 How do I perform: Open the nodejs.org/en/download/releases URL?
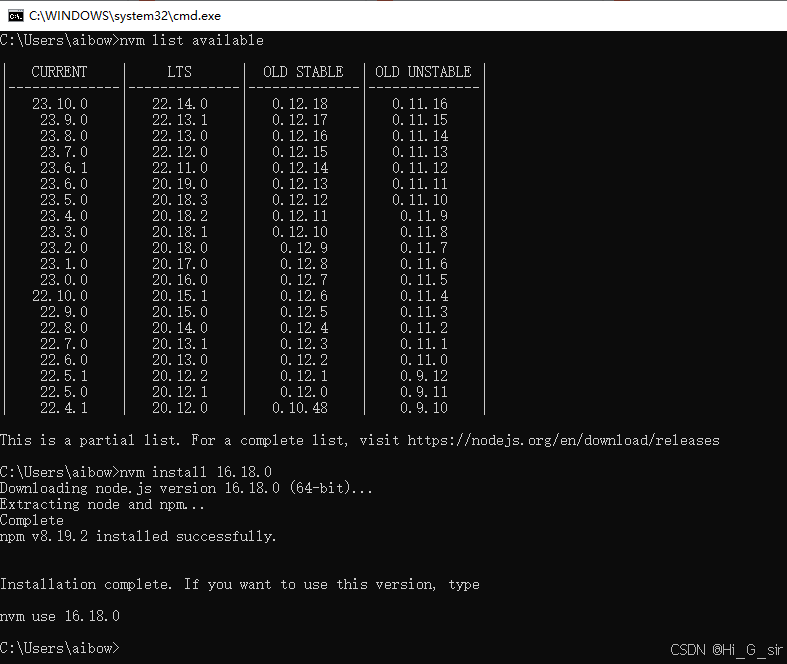tap(563, 440)
